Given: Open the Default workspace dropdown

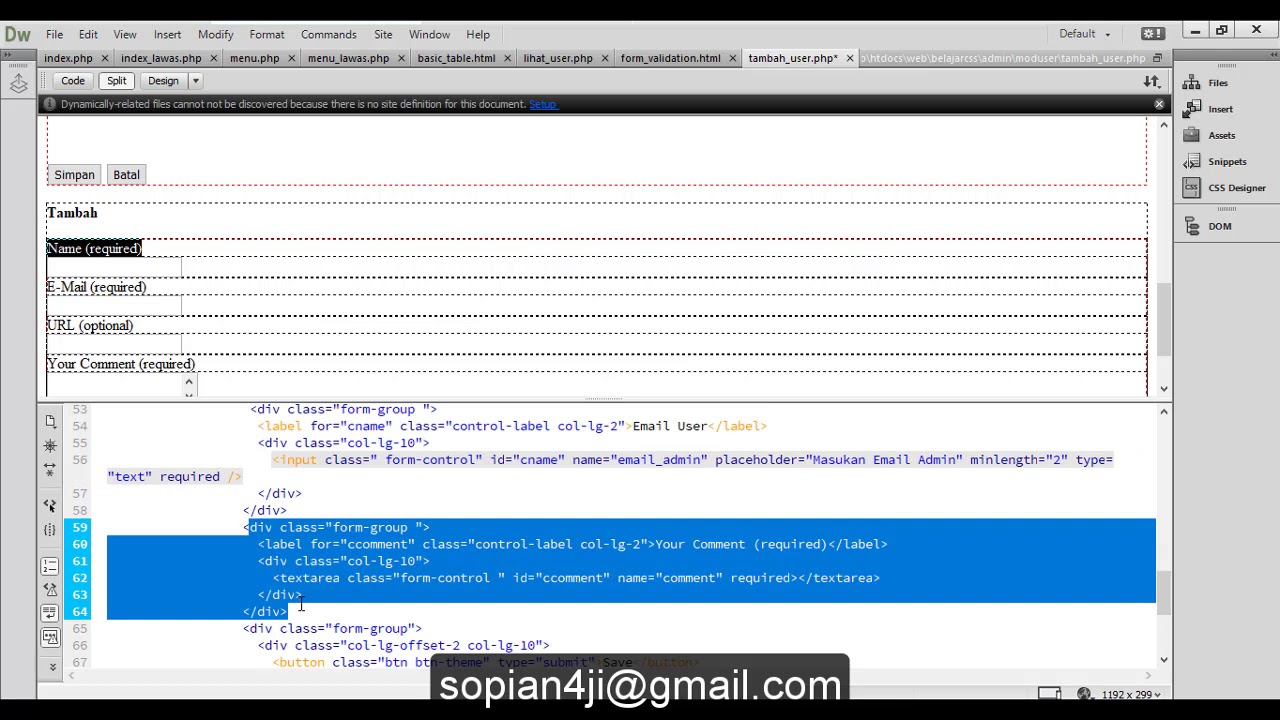Looking at the screenshot, I should tap(1085, 34).
